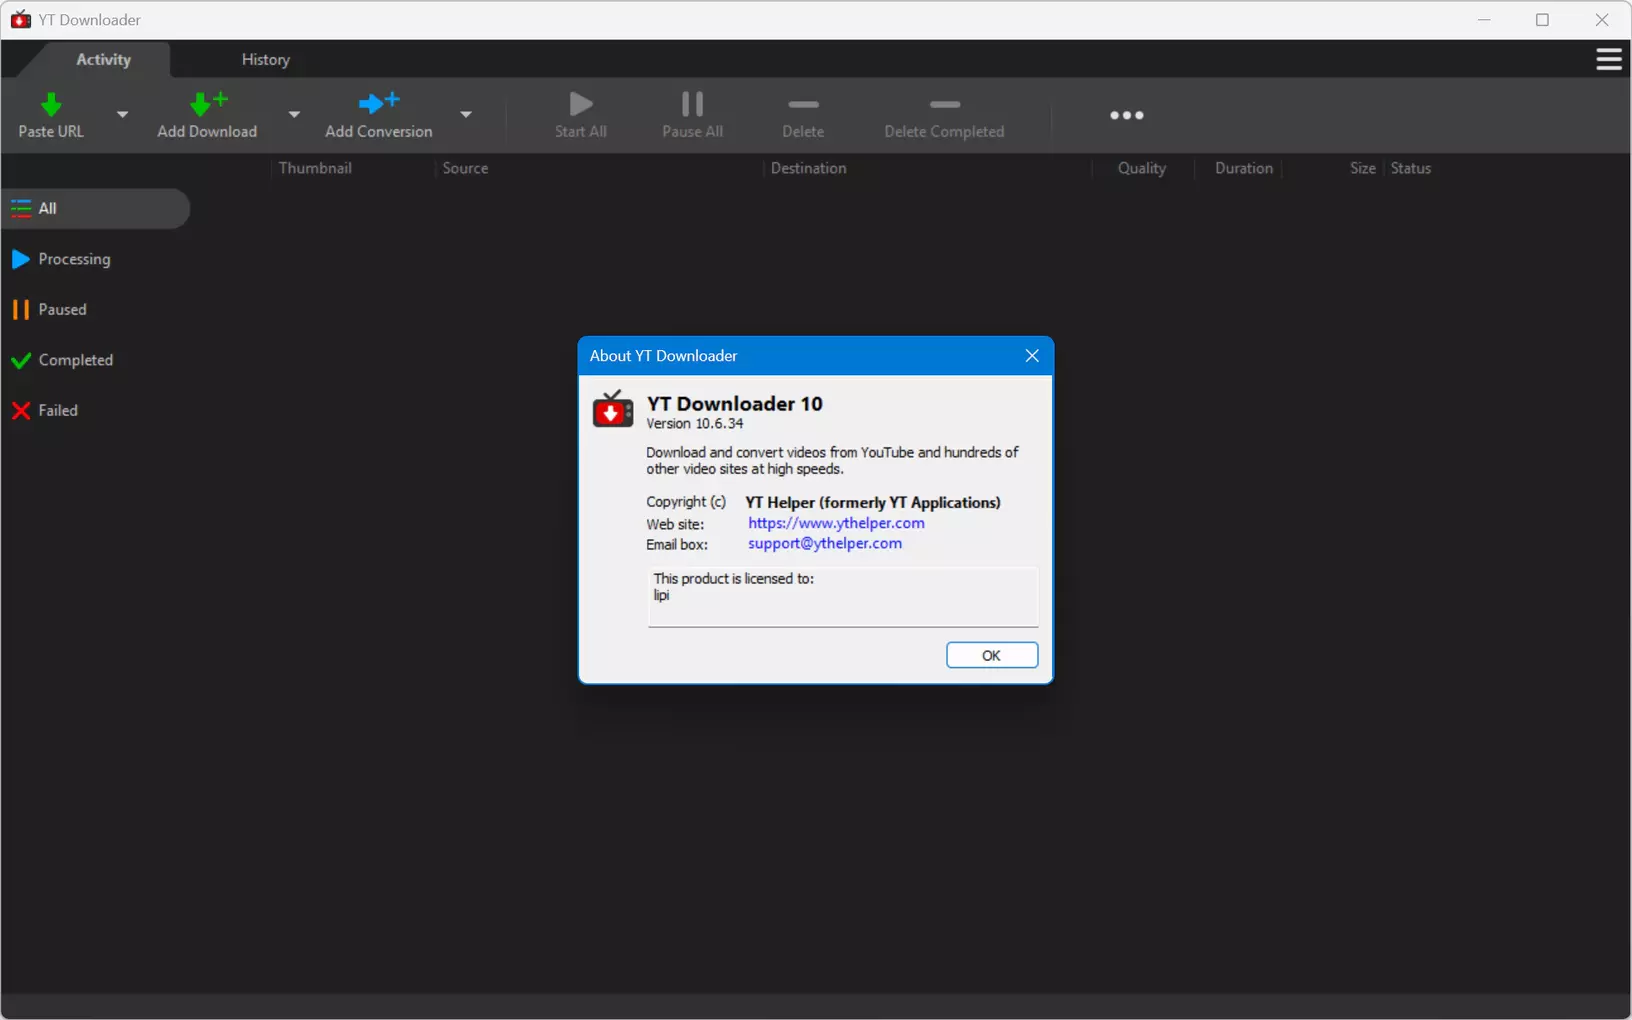Click the Paste URL green arrow icon
Viewport: 1632px width, 1020px height.
(51, 104)
